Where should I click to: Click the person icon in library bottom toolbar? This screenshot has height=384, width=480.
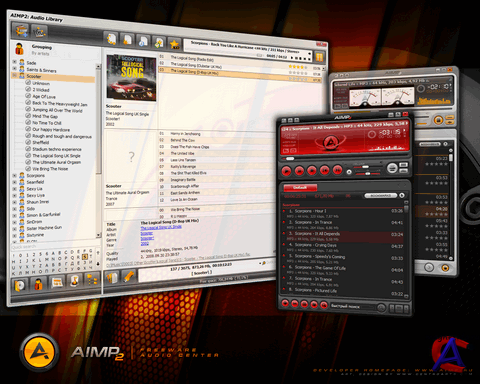39,284
